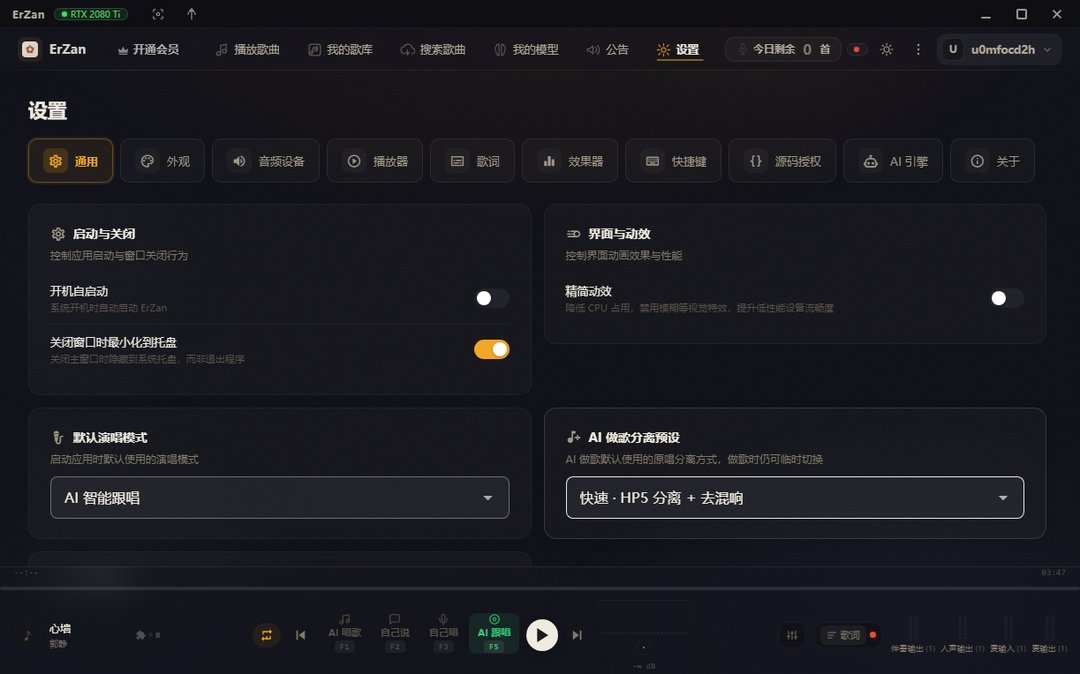Click the red record dot pill near the username
1080x674 pixels.
pos(857,50)
